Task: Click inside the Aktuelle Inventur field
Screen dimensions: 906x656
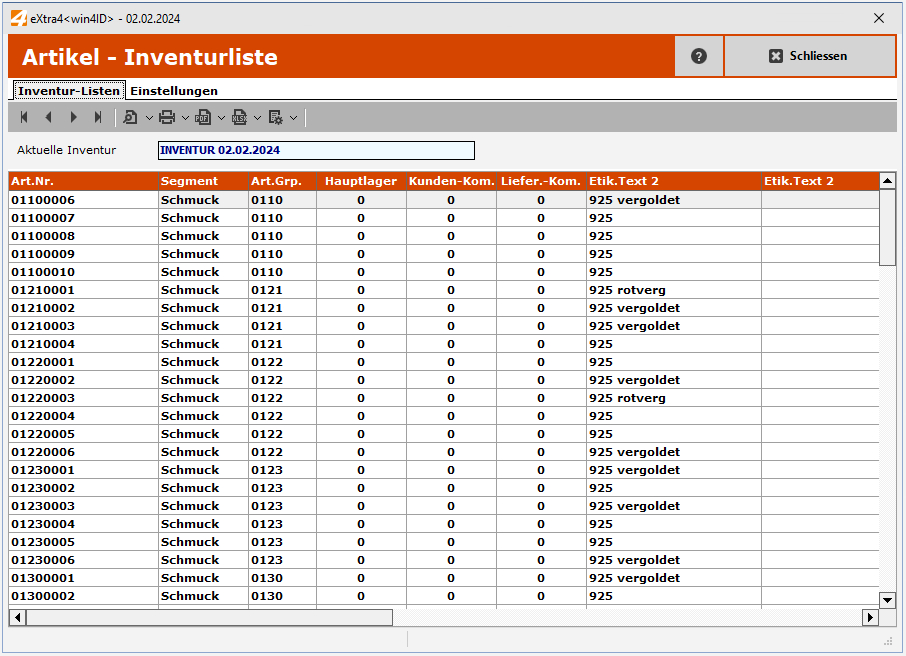Action: (x=315, y=150)
